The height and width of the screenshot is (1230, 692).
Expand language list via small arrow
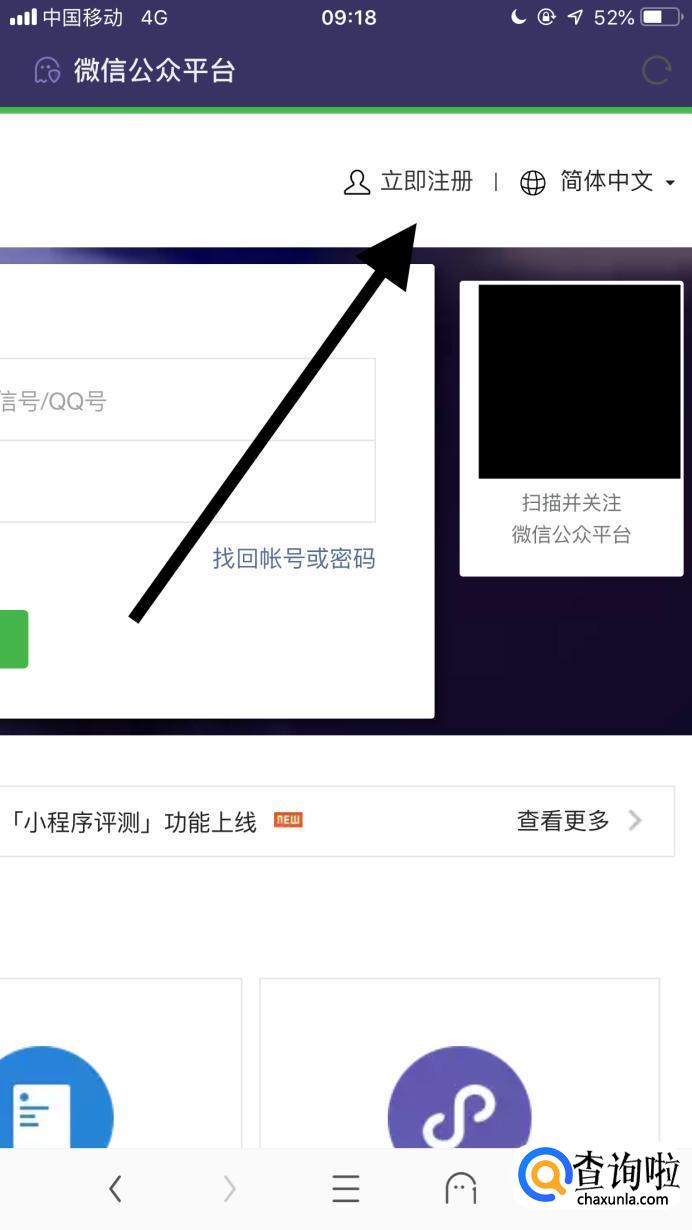[670, 182]
